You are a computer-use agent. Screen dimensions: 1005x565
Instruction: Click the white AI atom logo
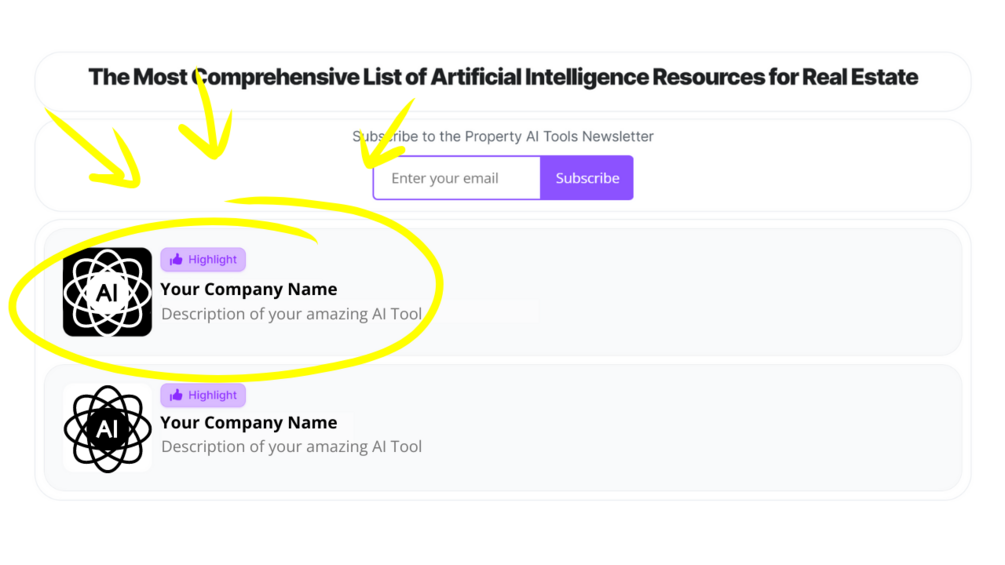coord(107,428)
